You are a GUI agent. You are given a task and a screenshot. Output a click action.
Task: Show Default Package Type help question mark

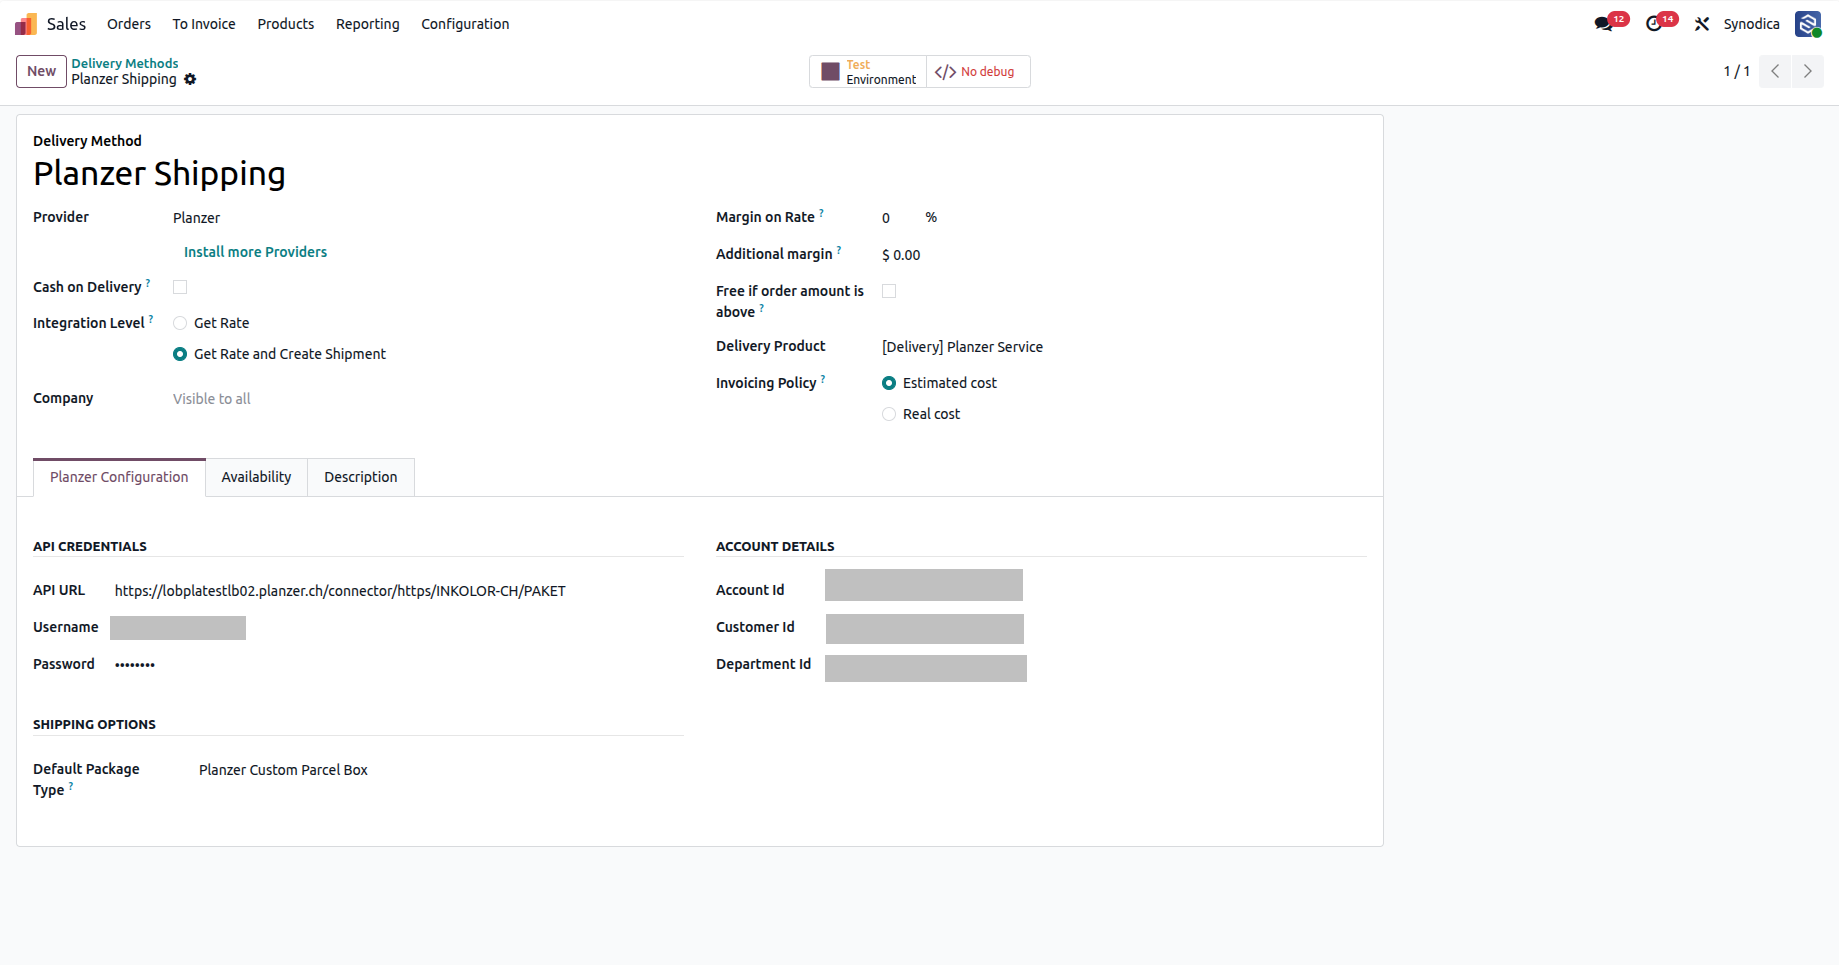[71, 786]
